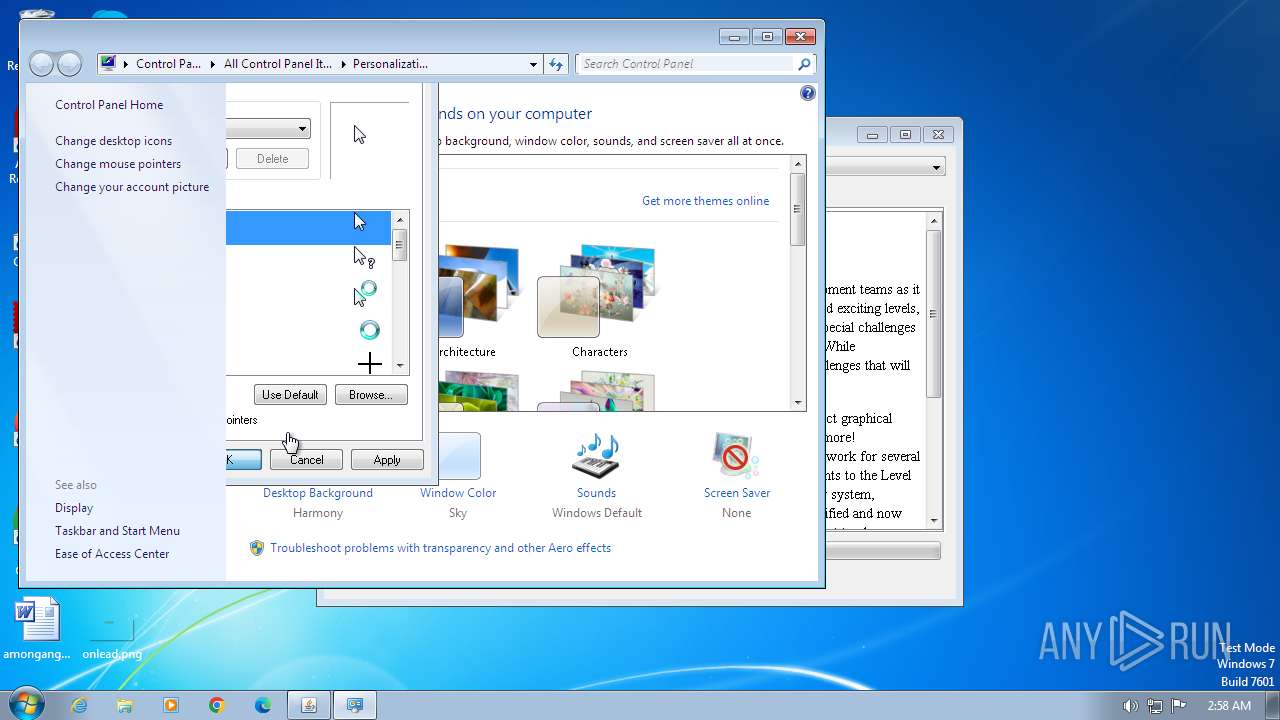This screenshot has width=1280, height=720.
Task: Click the shield icon beside Troubleshoot link
Action: pyautogui.click(x=257, y=548)
